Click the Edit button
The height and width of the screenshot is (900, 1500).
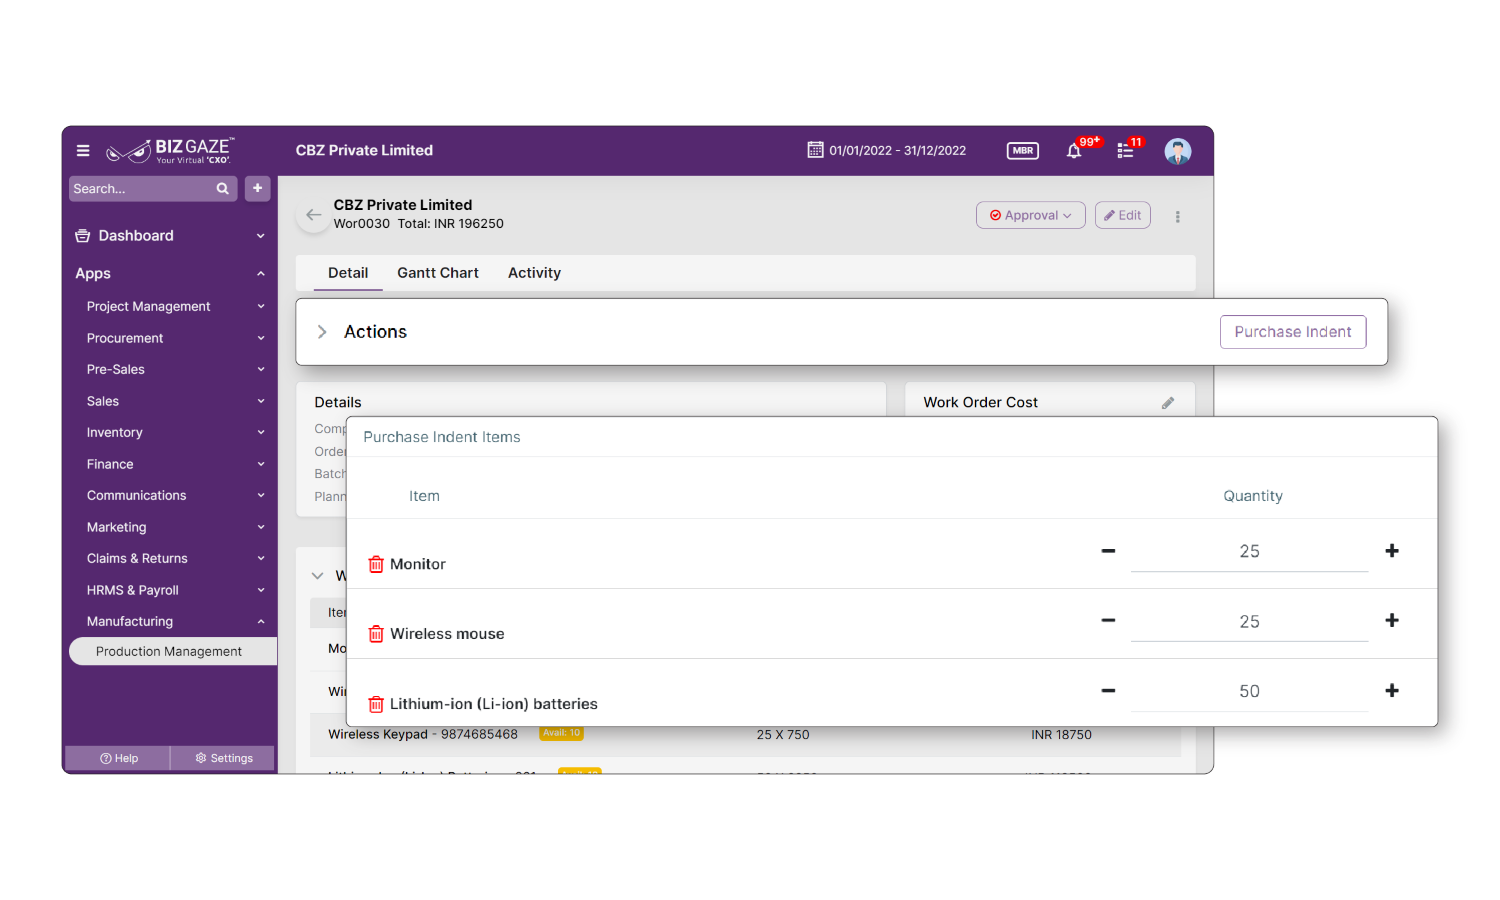tap(1123, 215)
